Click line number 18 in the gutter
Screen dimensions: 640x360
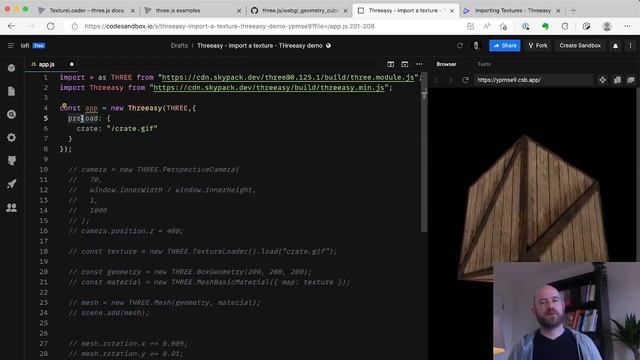(x=44, y=251)
